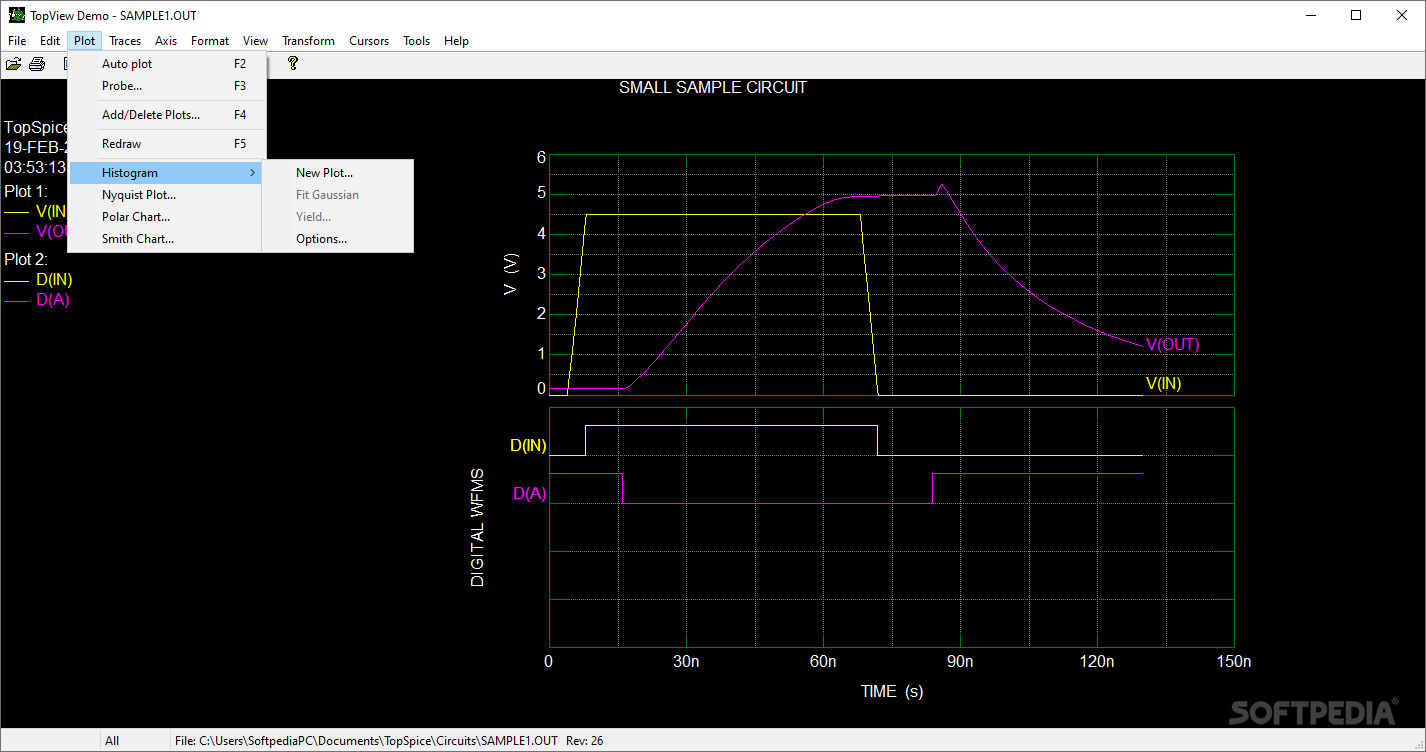
Task: Close the TopView Demo window
Action: point(1402,15)
